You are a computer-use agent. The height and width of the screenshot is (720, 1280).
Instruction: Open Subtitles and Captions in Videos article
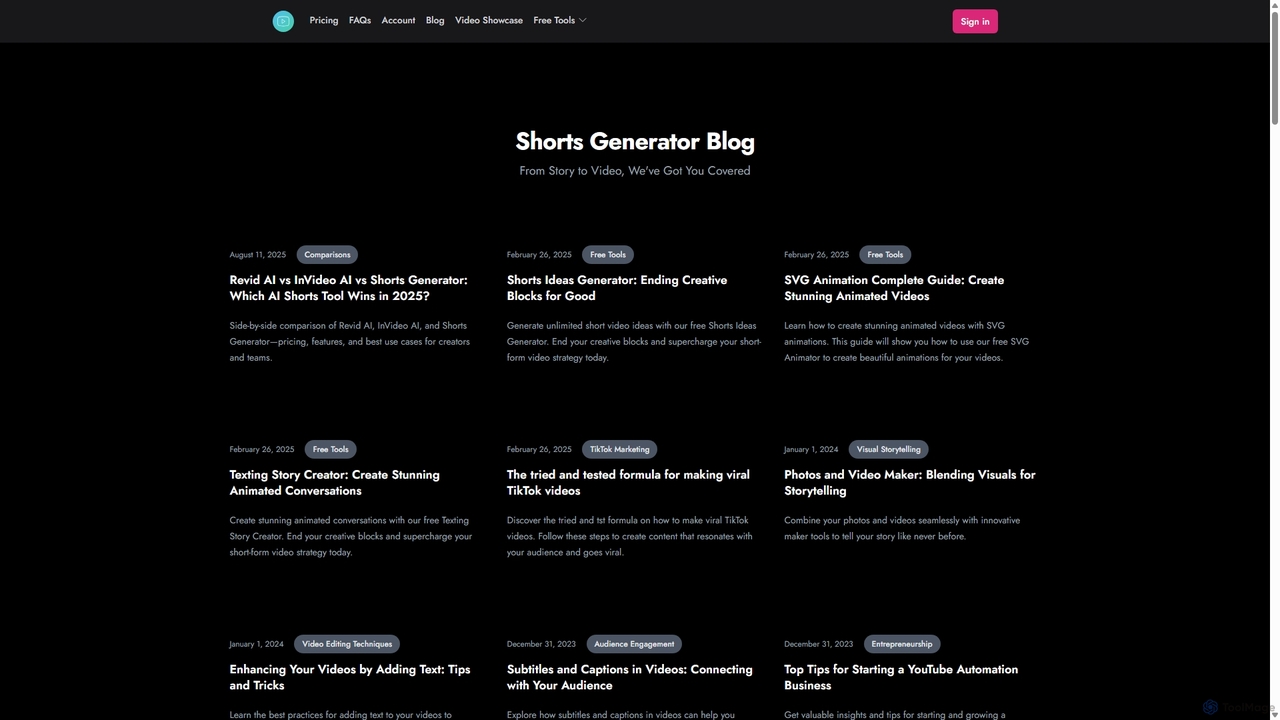(x=630, y=677)
